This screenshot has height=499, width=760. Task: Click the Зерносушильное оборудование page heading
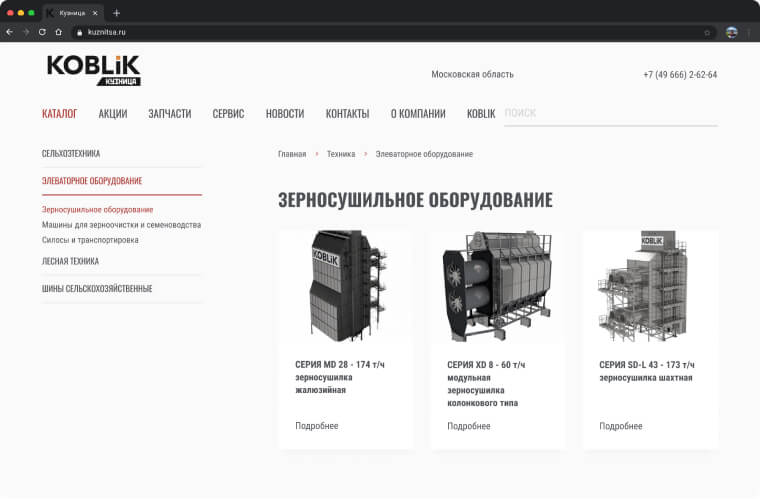tap(415, 200)
